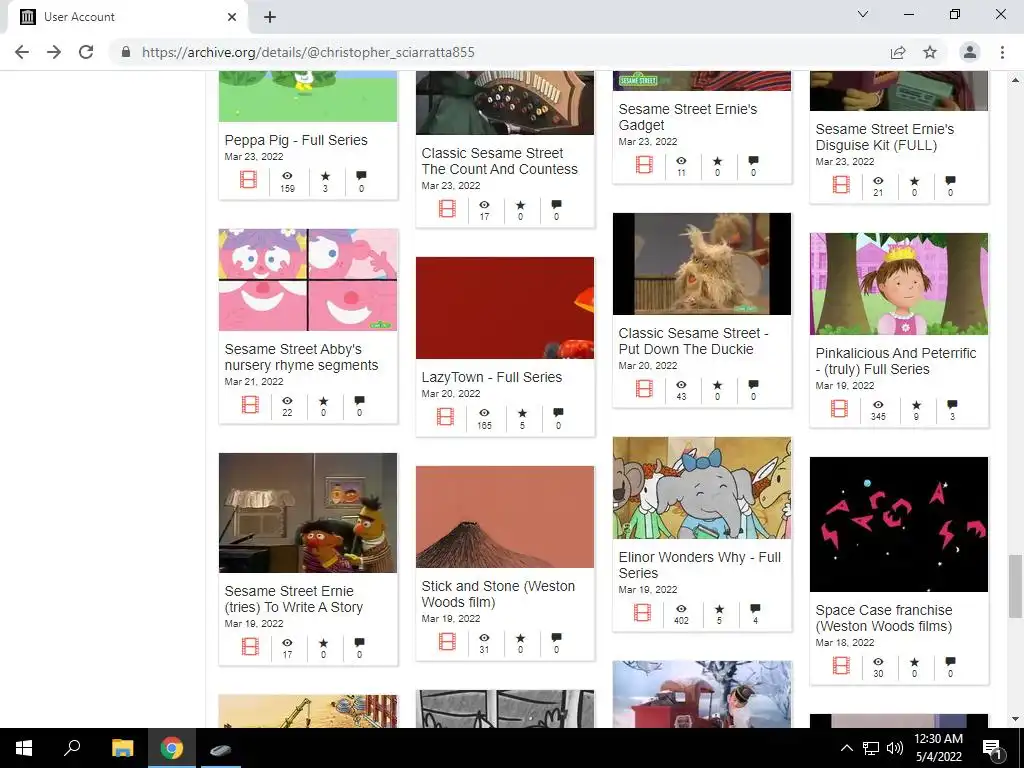1024x768 pixels.
Task: Show hidden system tray icons
Action: [846, 748]
